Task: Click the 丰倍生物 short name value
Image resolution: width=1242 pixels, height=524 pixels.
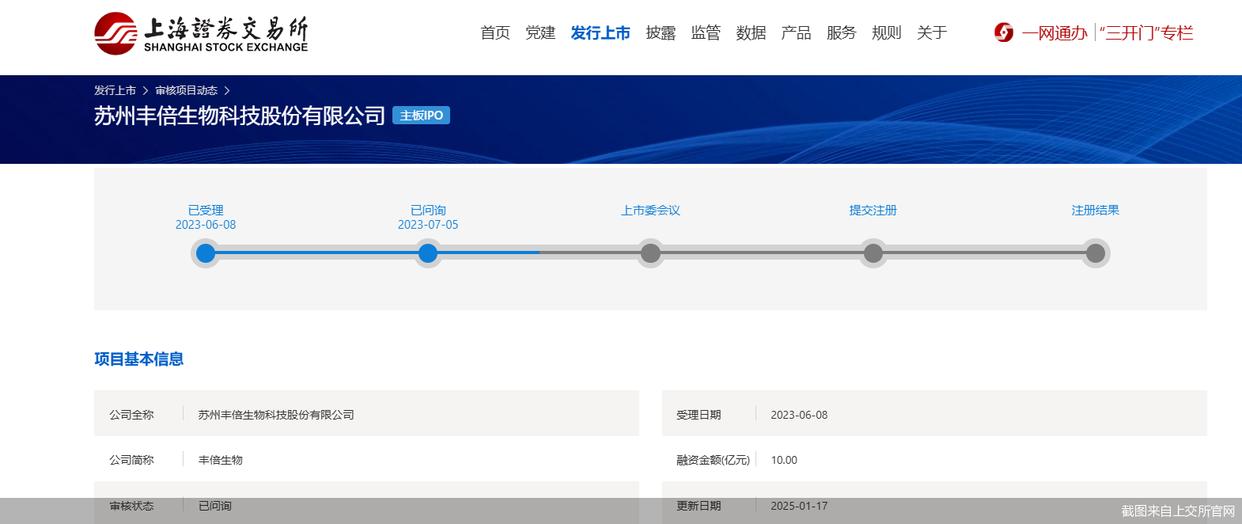Action: [x=220, y=460]
